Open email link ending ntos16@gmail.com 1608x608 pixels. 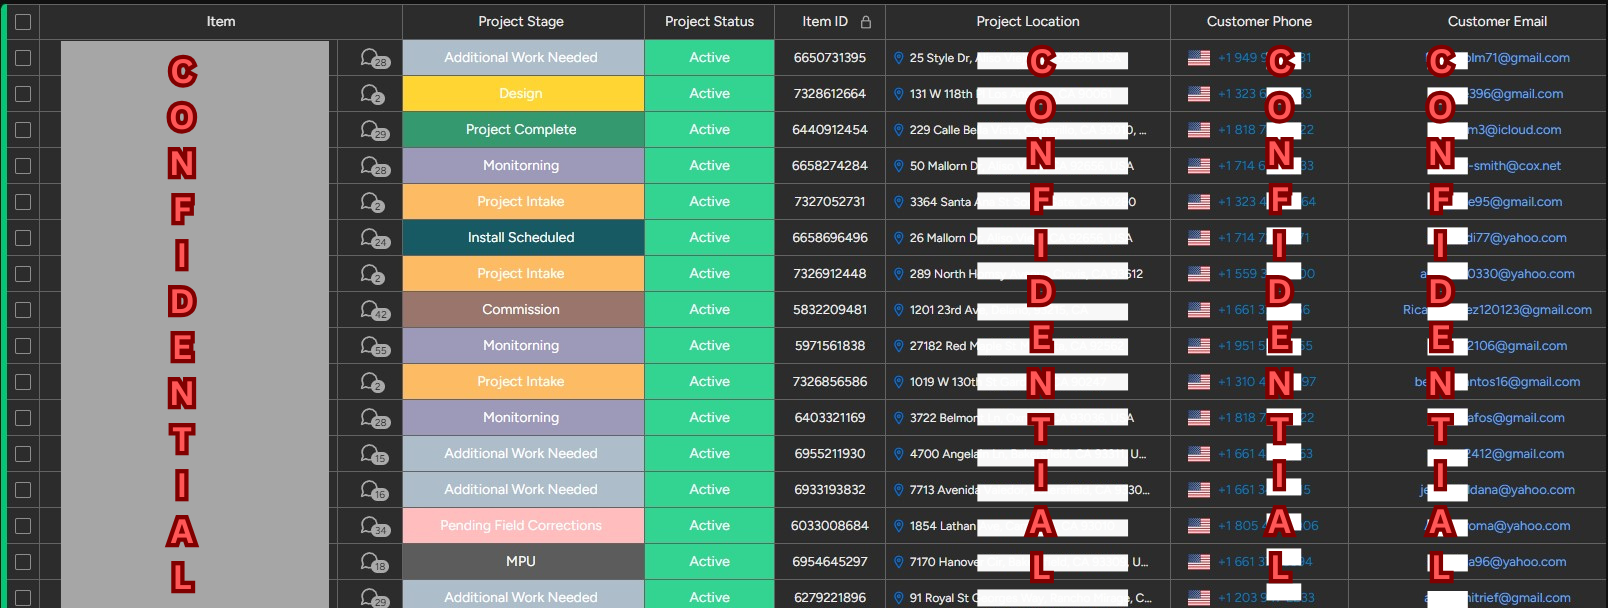1497,382
